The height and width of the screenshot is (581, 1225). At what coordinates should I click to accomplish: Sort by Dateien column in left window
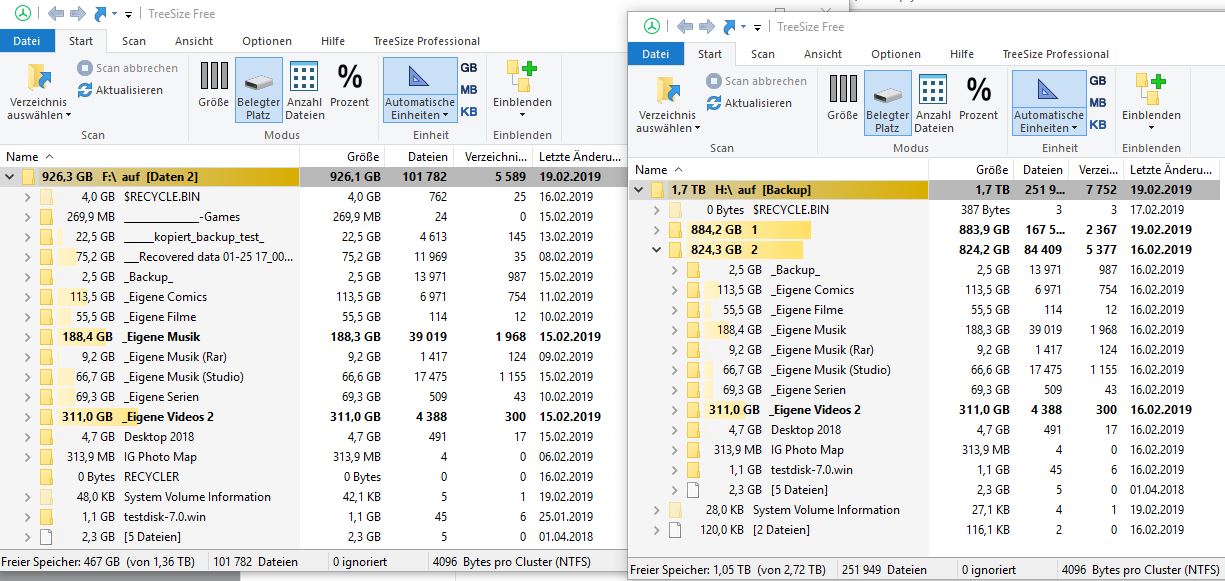(x=420, y=157)
